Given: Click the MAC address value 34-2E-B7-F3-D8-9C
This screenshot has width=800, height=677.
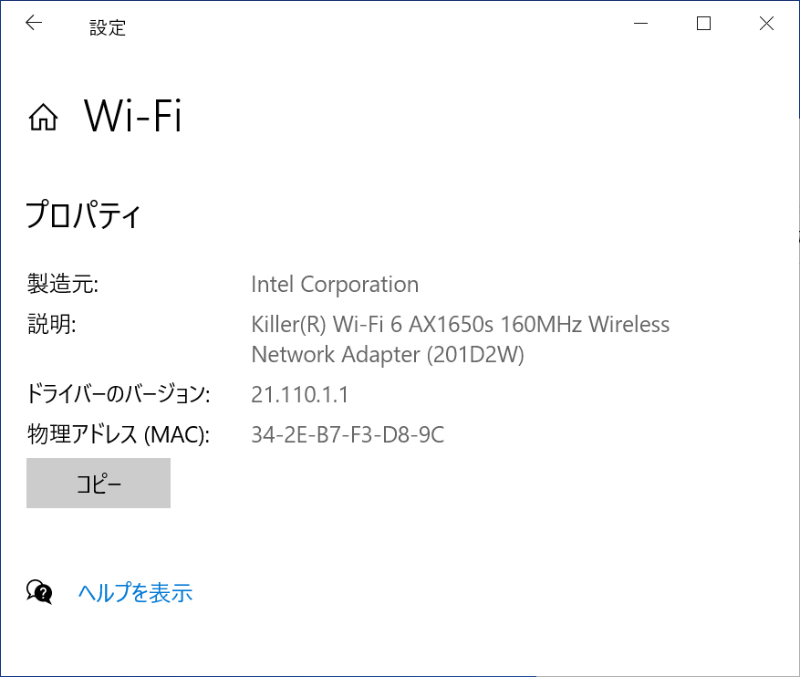Looking at the screenshot, I should coord(347,434).
